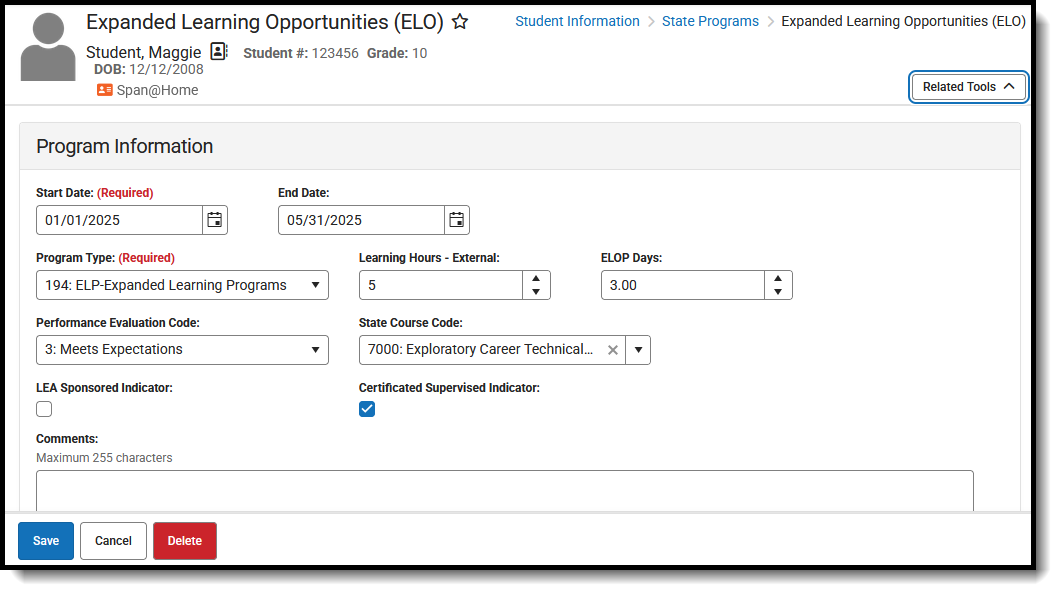Click the student profile photo placeholder
This screenshot has height=595, width=1061.
click(48, 48)
